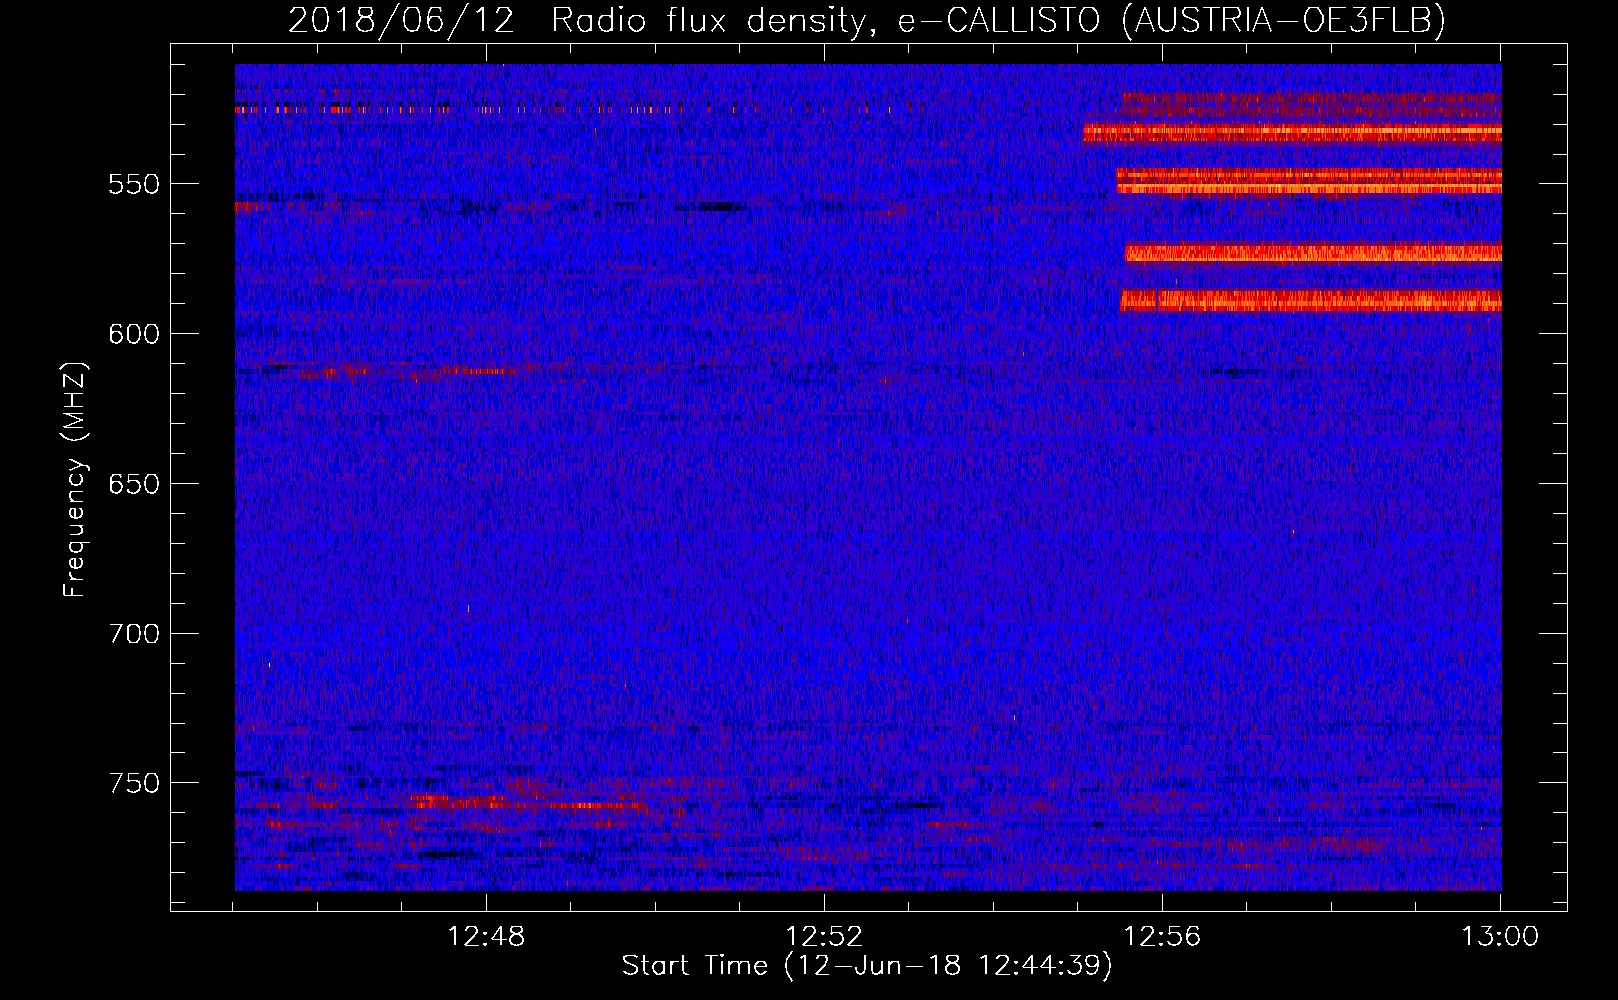The image size is (1618, 1000).
Task: Click the 12:52 time axis label
Action: [824, 937]
